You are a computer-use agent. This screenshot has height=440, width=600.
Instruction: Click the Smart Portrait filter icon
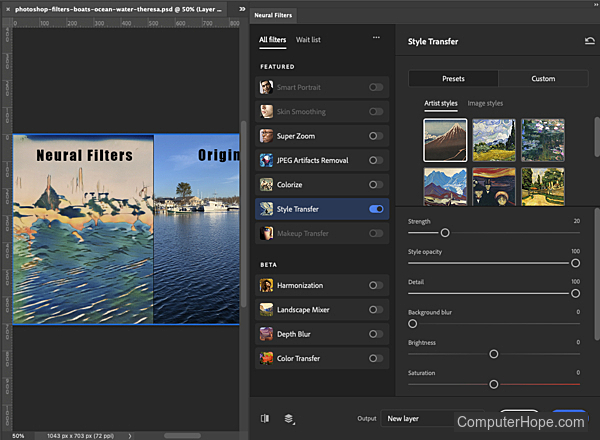click(266, 87)
